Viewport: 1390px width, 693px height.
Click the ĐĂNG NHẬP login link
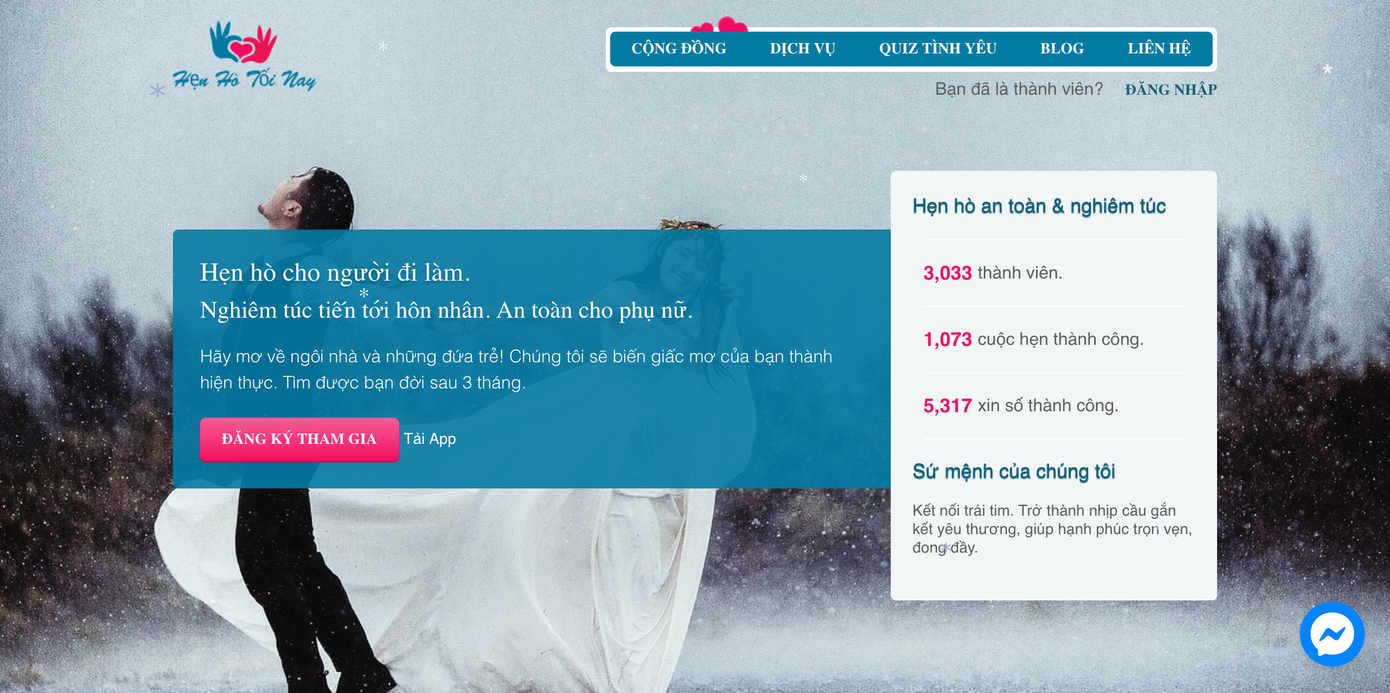[x=1171, y=89]
